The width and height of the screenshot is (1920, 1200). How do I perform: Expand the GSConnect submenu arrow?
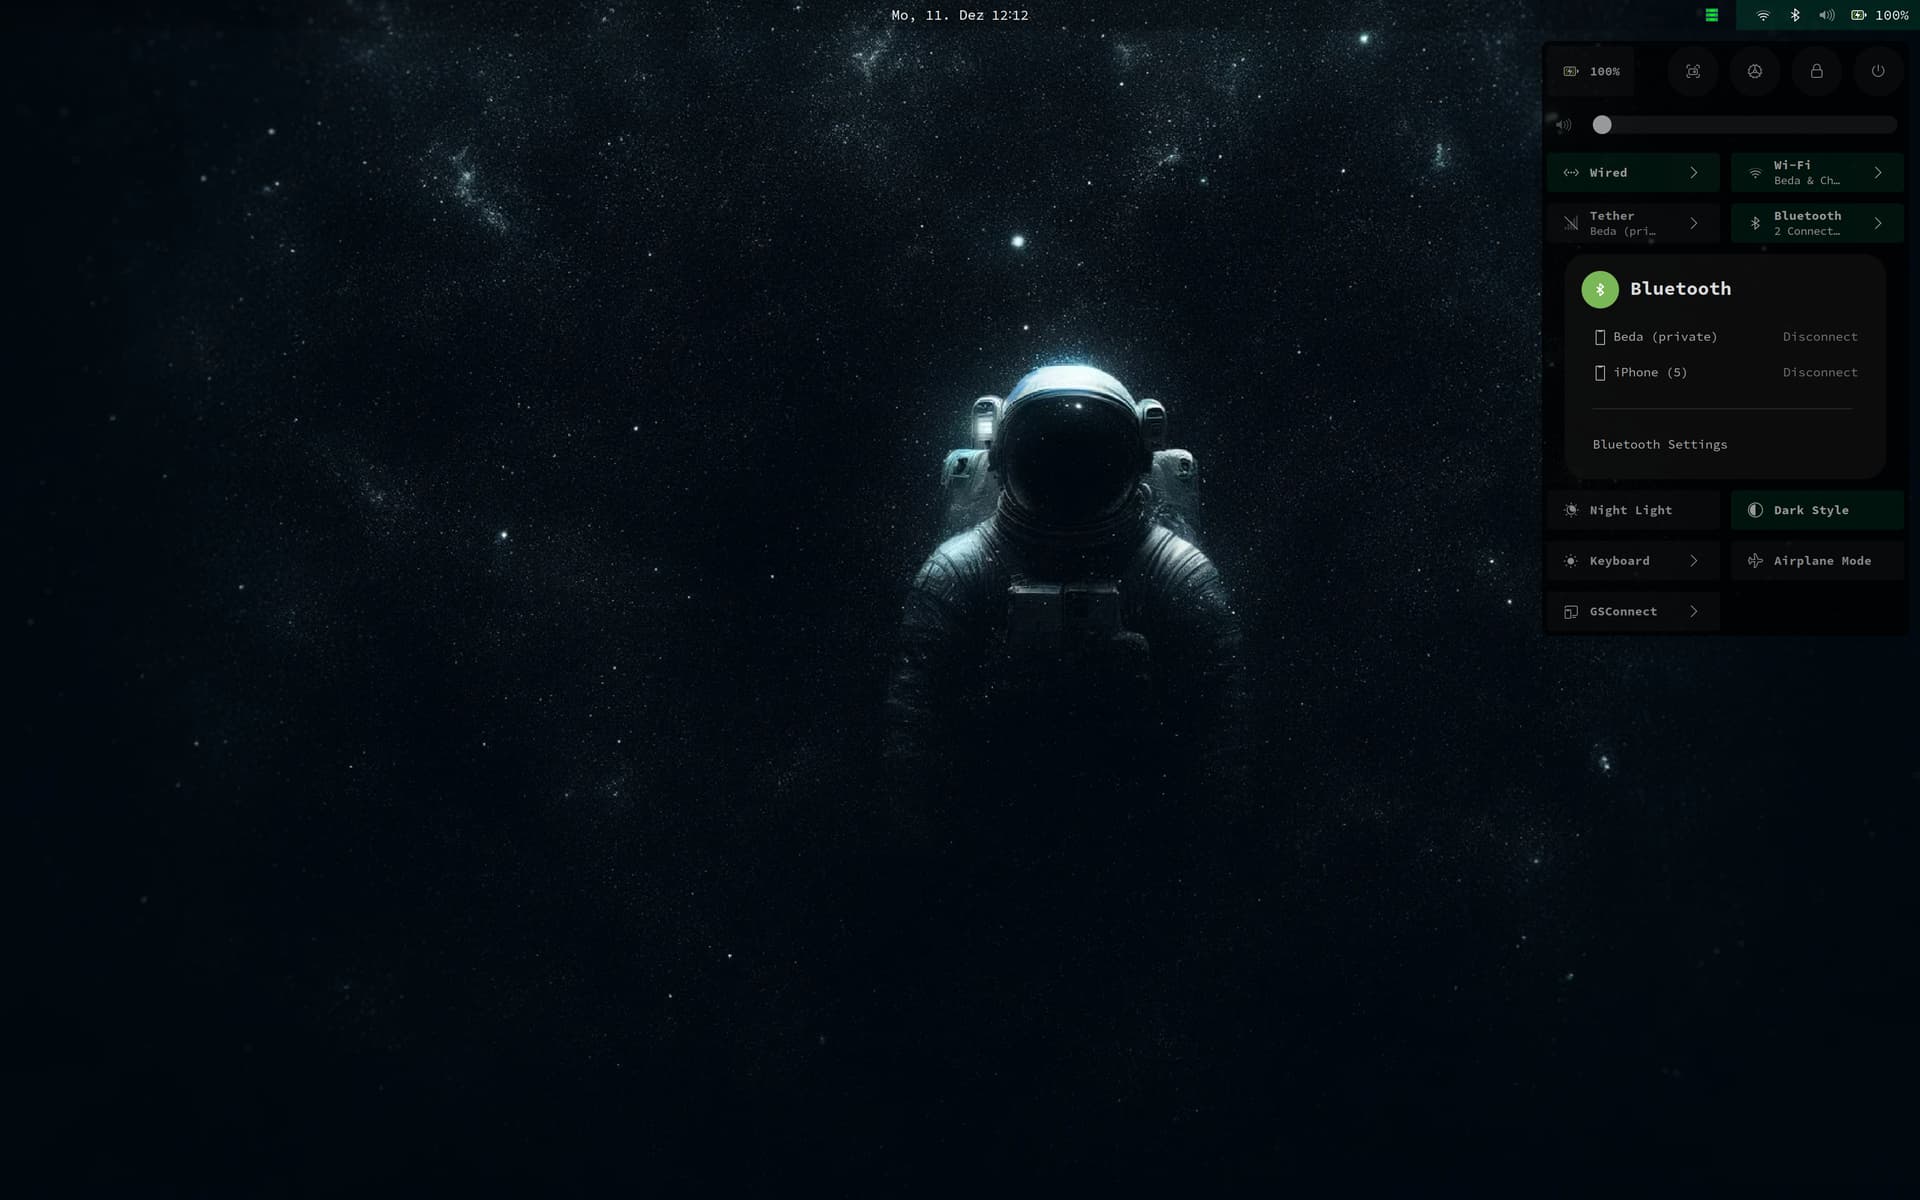click(x=1694, y=612)
